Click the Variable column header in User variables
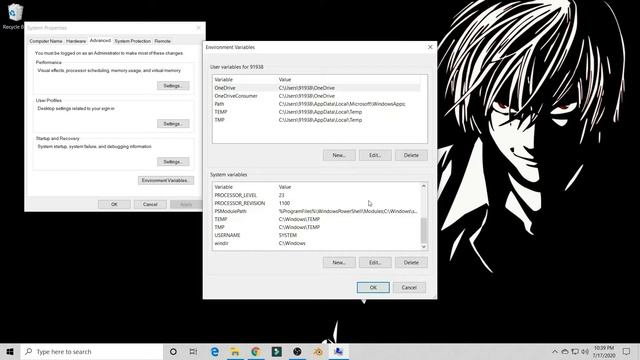The image size is (640, 360). 245,80
